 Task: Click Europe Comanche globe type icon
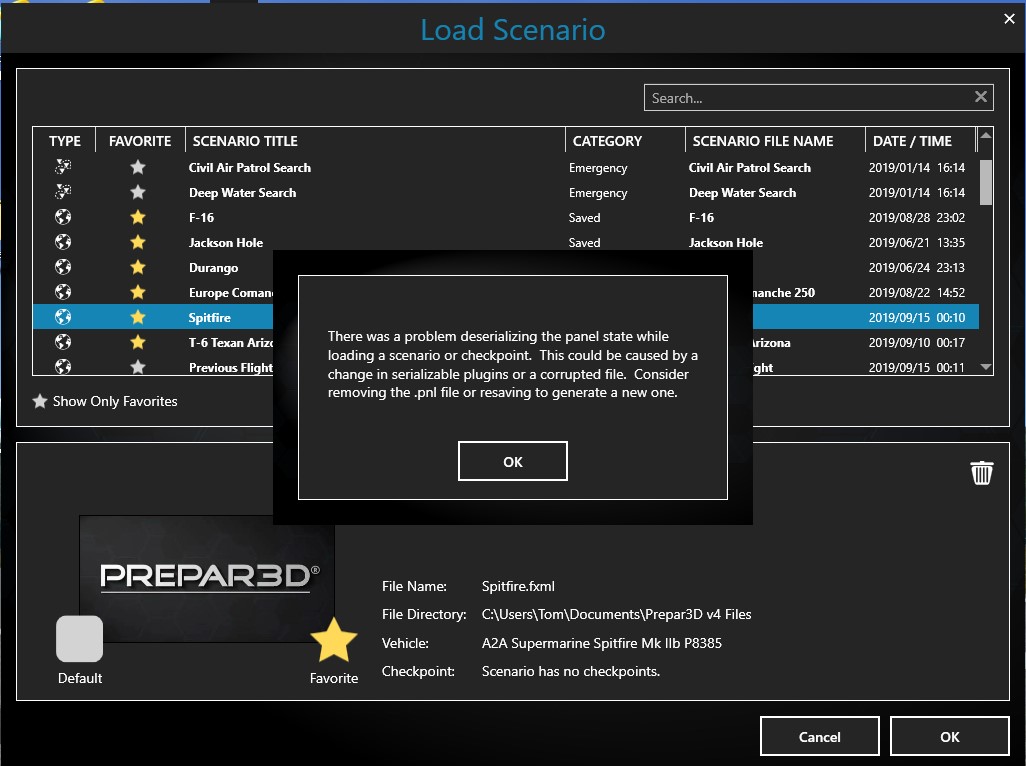click(x=63, y=292)
